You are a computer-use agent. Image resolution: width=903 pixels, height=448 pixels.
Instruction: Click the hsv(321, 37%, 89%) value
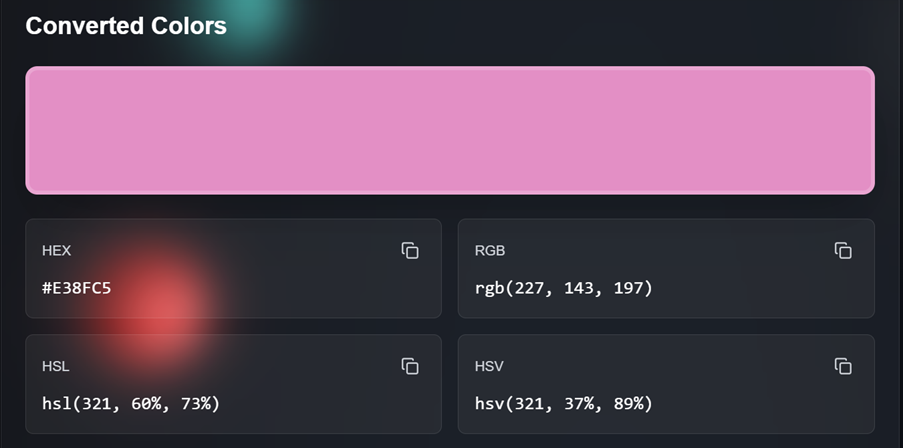pos(563,404)
